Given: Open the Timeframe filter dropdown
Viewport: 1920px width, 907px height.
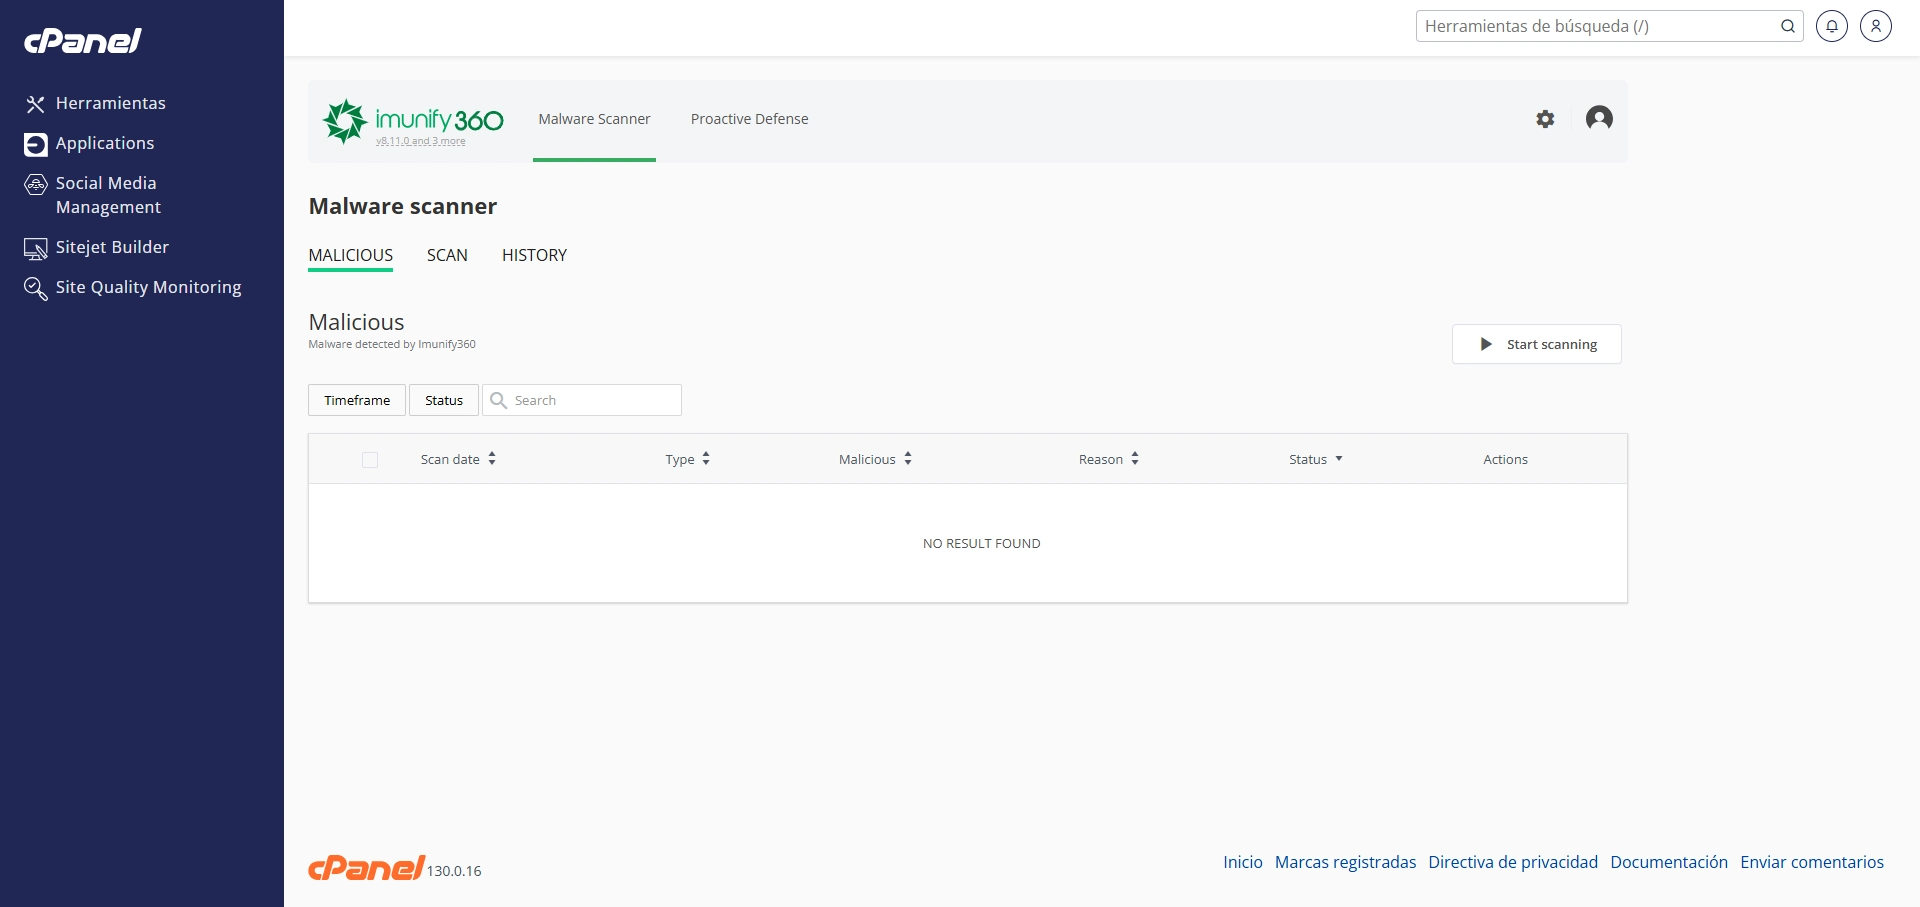Looking at the screenshot, I should point(356,400).
